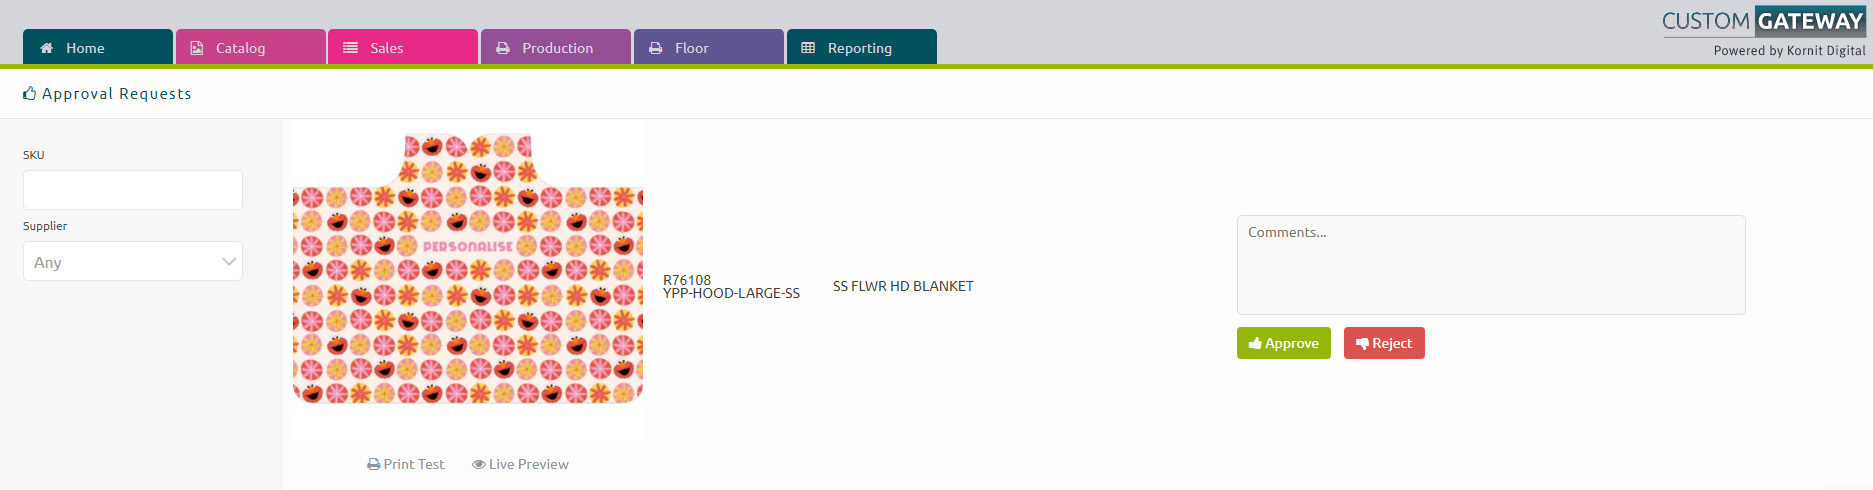This screenshot has height=490, width=1873.
Task: Click the hooded blanket product thumbnail
Action: point(468,268)
